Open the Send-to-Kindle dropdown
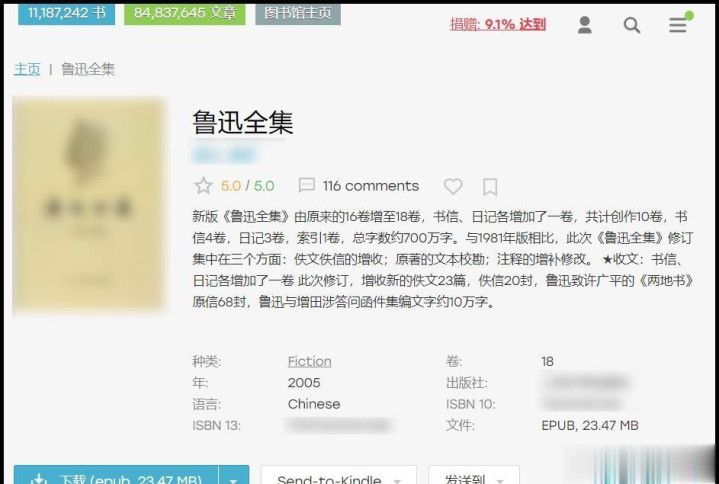Screen dimensions: 719x484 point(338,478)
